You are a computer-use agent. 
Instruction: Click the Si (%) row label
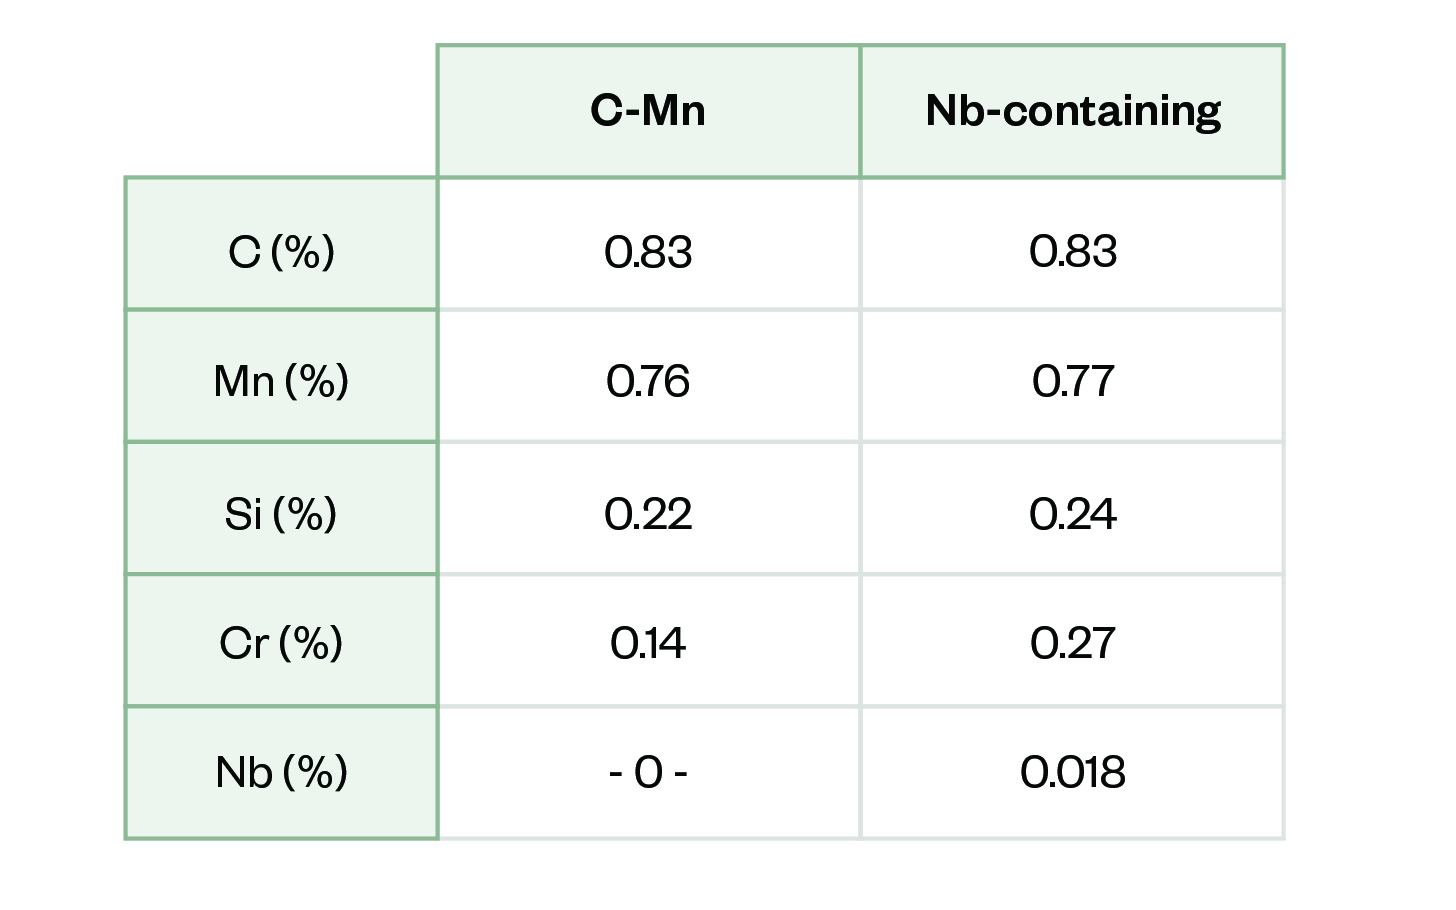[281, 514]
